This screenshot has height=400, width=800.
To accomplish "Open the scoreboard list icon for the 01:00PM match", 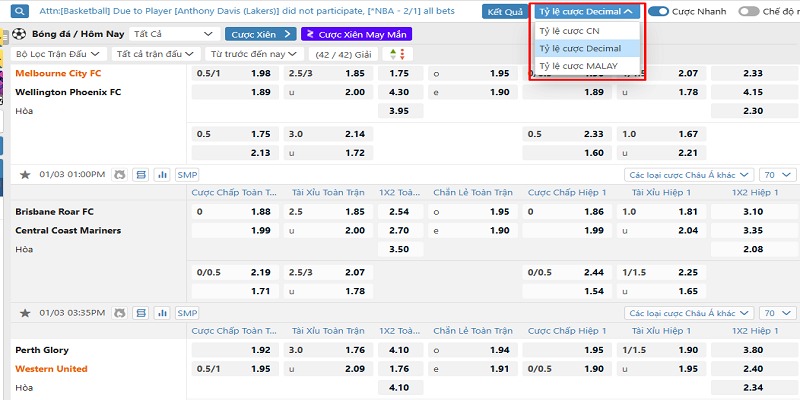I will tap(141, 174).
